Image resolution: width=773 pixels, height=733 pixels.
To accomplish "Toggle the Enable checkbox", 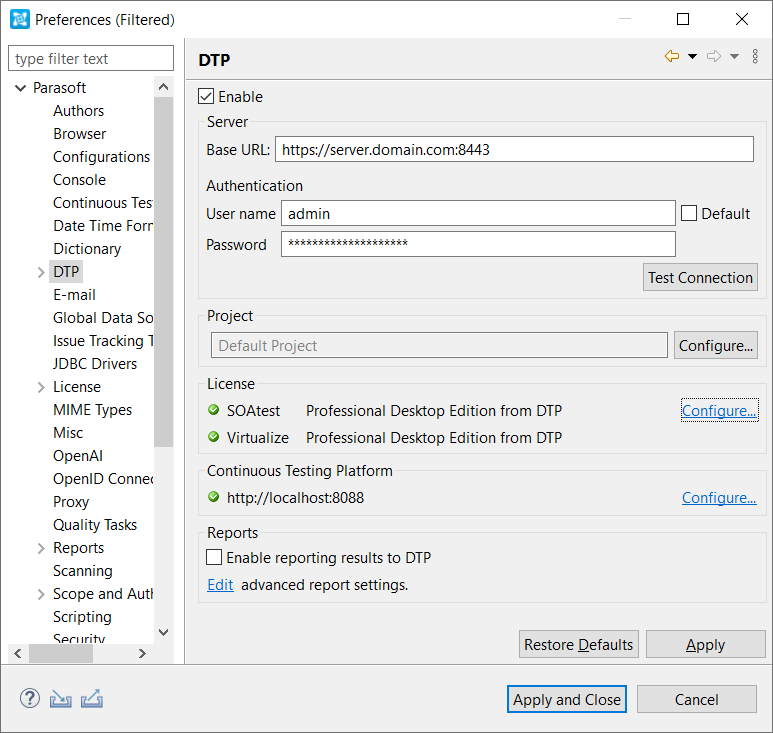I will coord(206,96).
